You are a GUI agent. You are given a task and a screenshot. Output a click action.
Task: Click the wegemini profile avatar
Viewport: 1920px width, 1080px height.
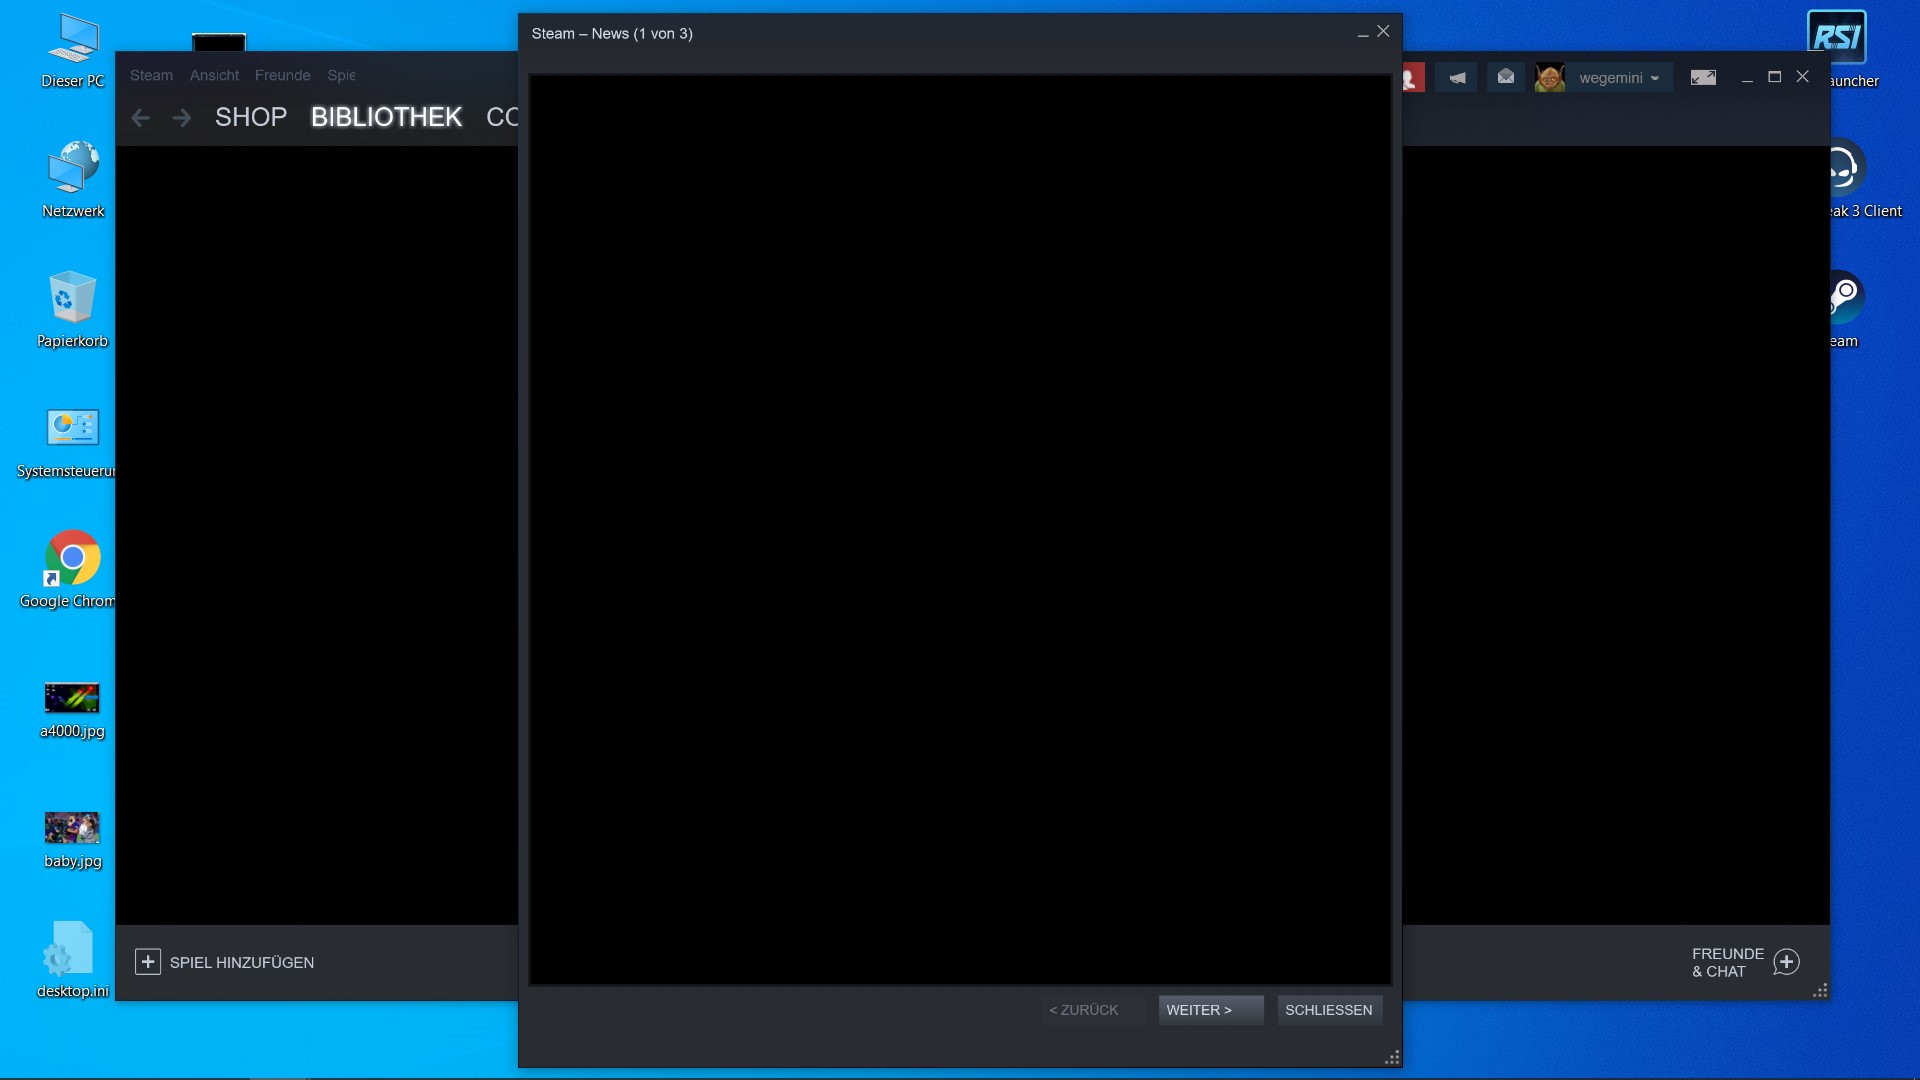pyautogui.click(x=1550, y=77)
